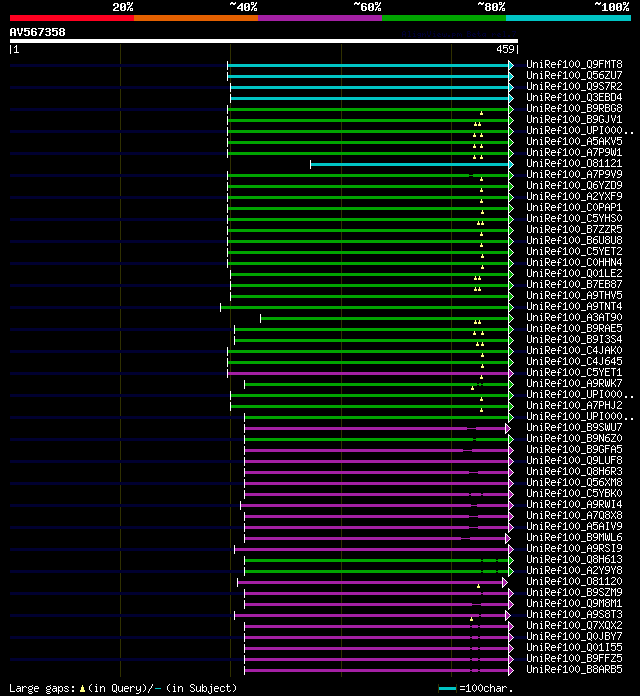640x696 pixels.
Task: Click the UniRef100_B9N6Z0 label
Action: click(574, 439)
